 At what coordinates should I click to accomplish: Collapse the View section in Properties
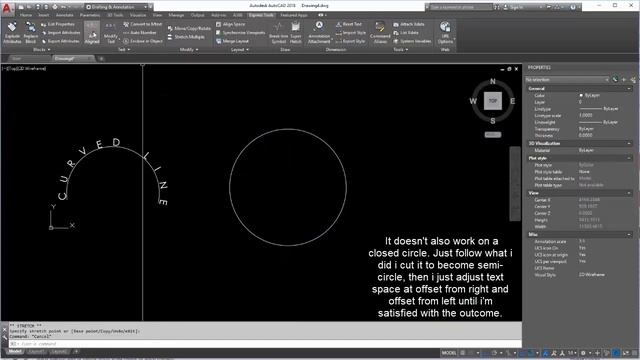click(x=629, y=193)
